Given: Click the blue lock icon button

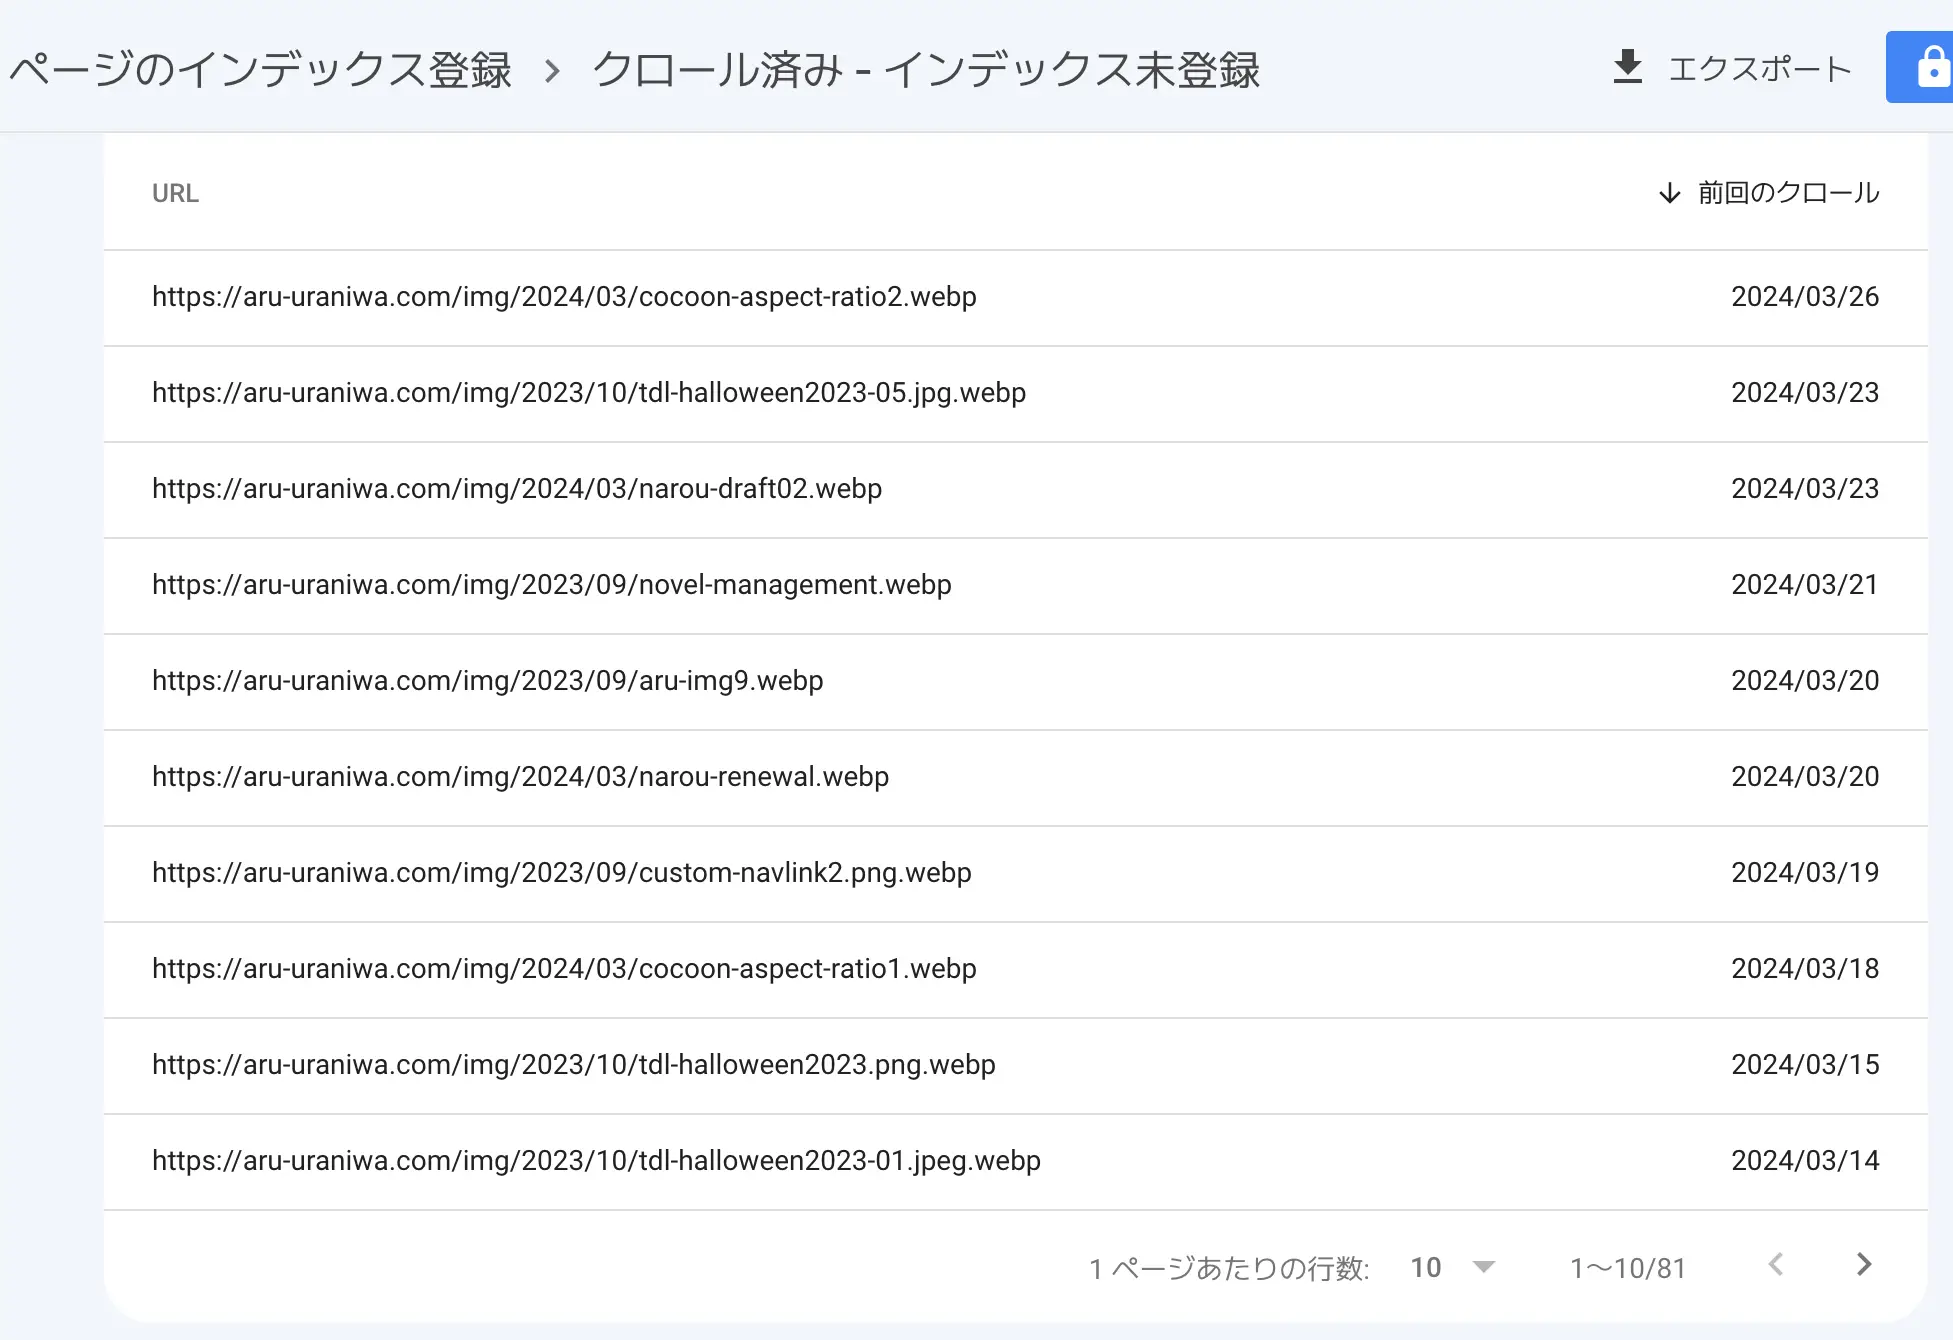Looking at the screenshot, I should coord(1920,67).
